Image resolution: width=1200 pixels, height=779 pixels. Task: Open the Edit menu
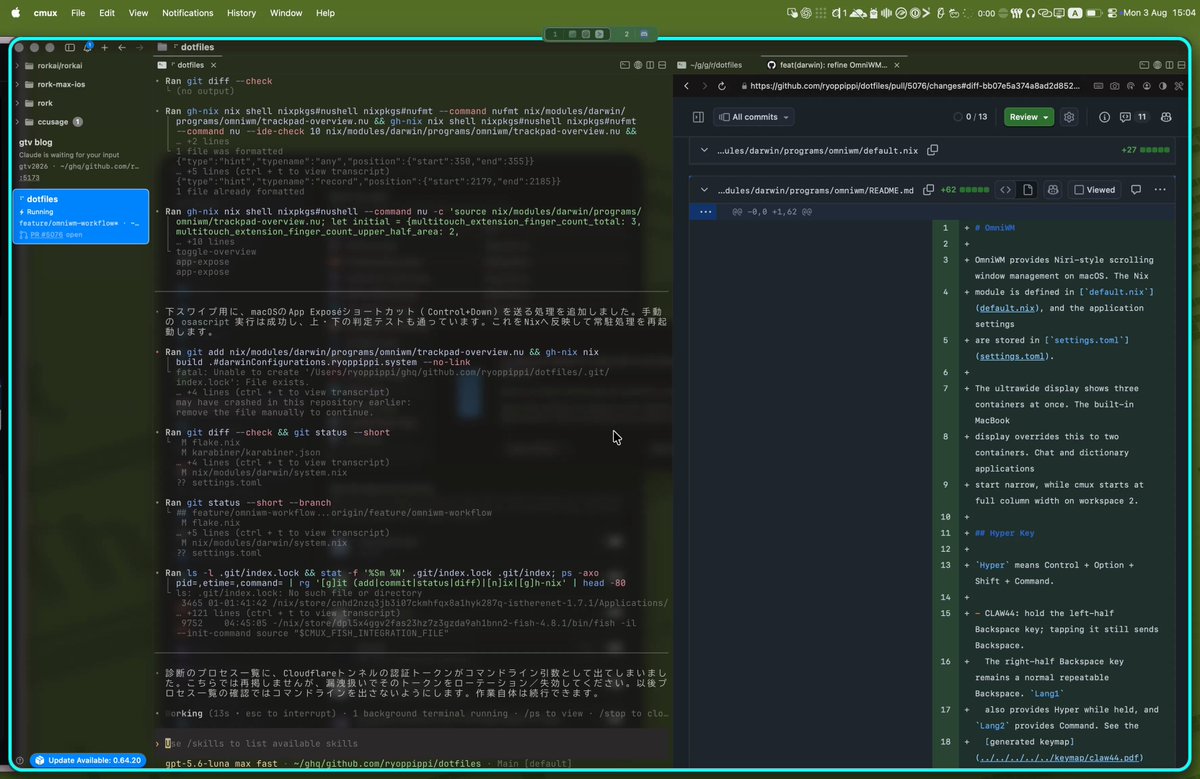tap(107, 13)
